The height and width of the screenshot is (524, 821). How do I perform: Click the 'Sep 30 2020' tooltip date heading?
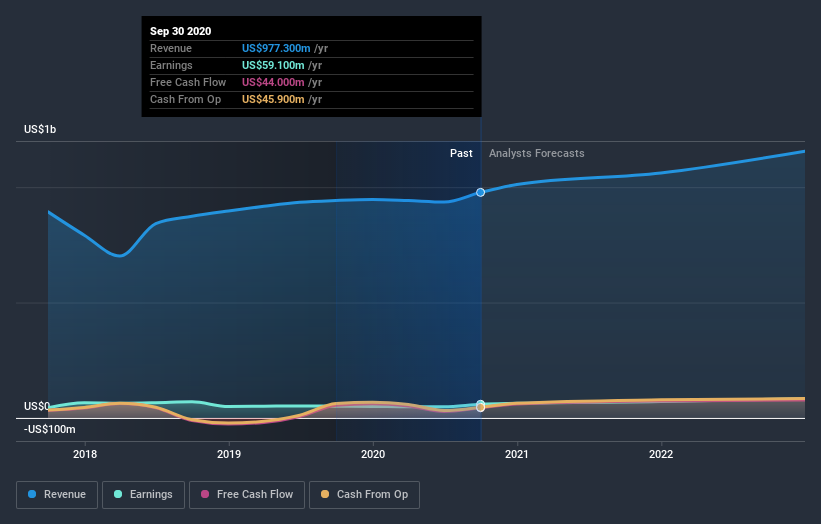point(181,31)
